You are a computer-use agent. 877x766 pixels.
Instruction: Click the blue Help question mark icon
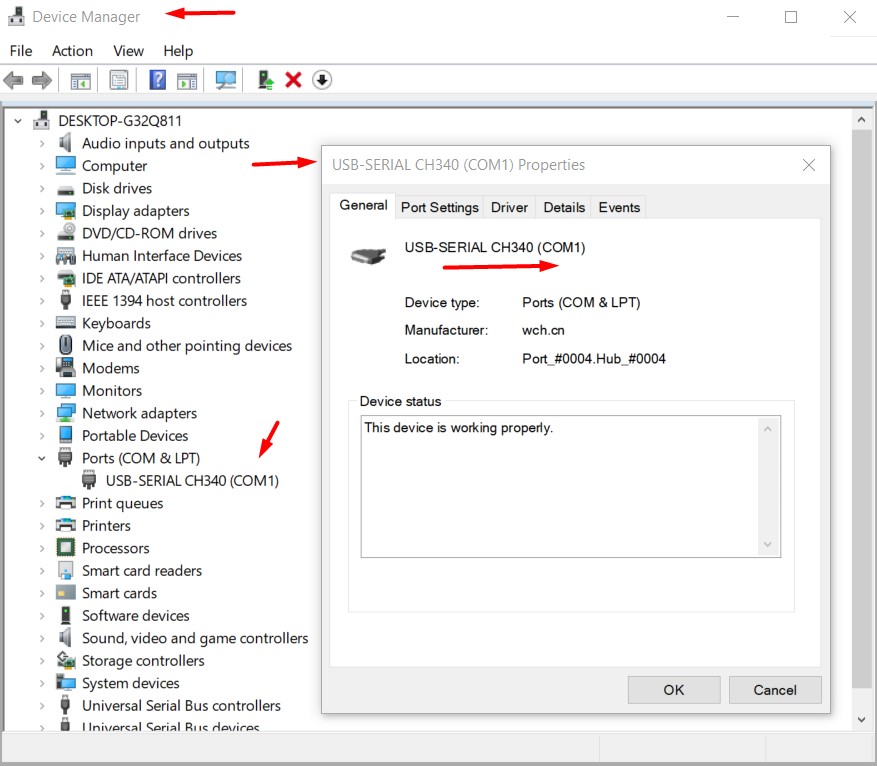[158, 80]
